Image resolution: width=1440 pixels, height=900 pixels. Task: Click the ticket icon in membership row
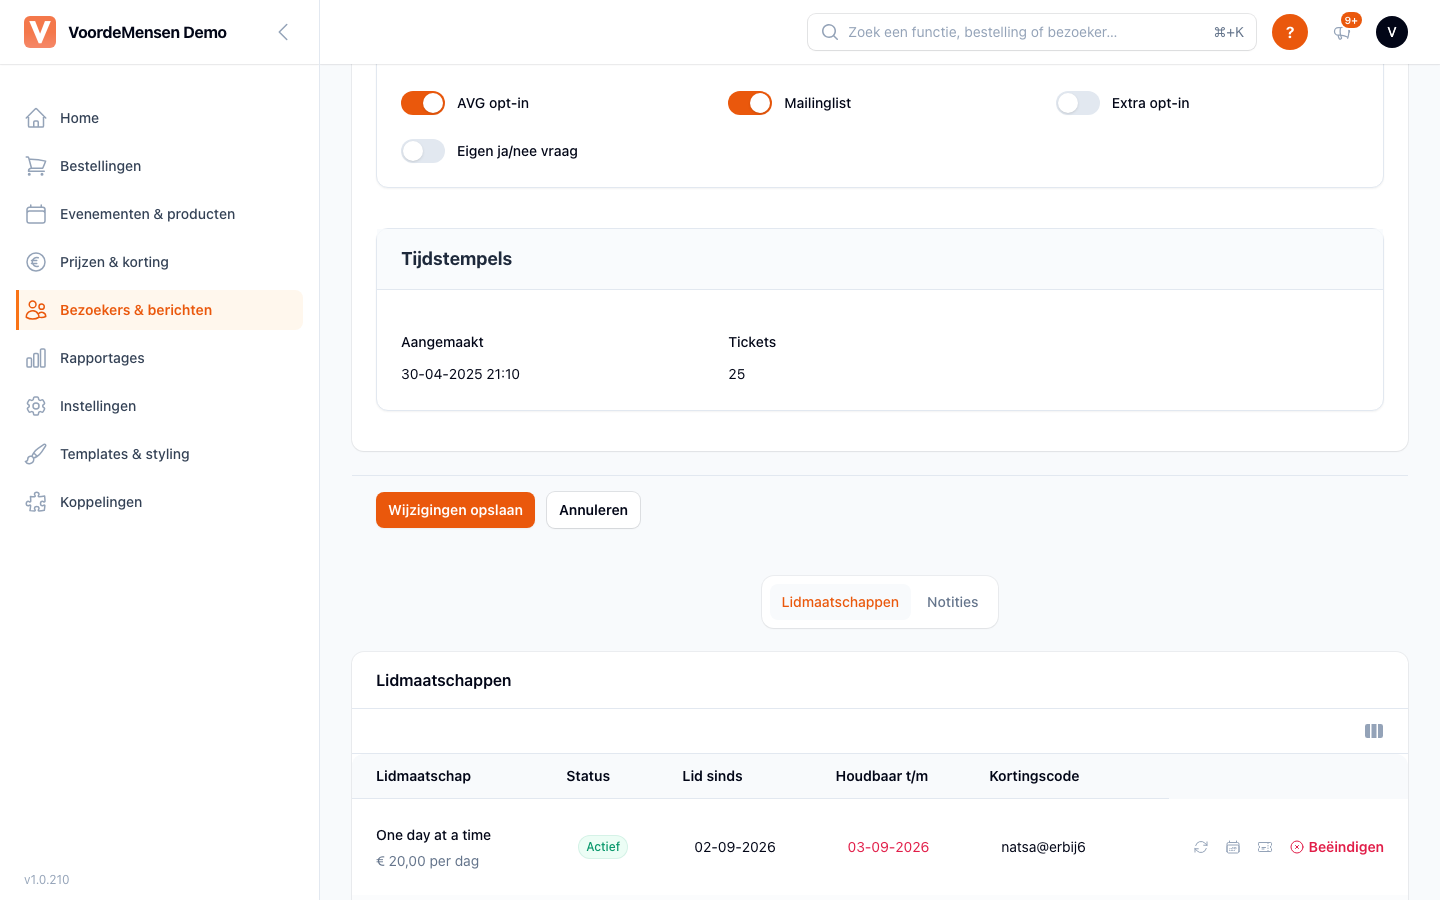coord(1265,847)
